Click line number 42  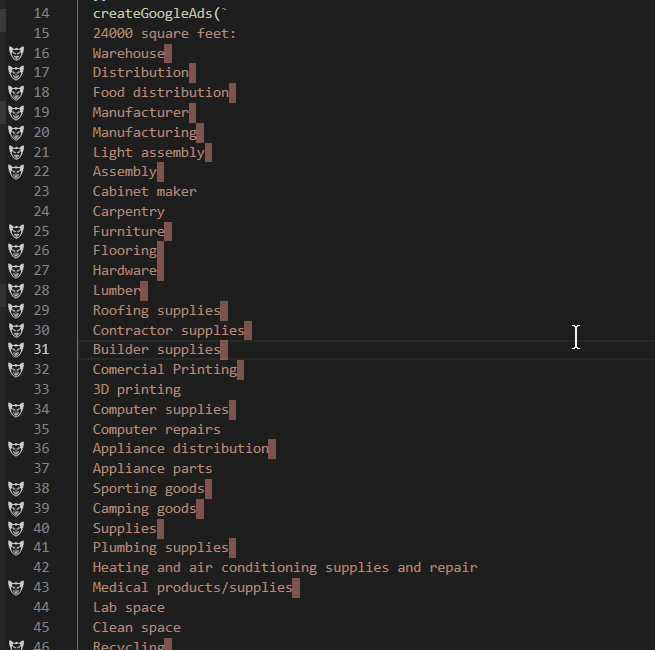pyautogui.click(x=41, y=567)
